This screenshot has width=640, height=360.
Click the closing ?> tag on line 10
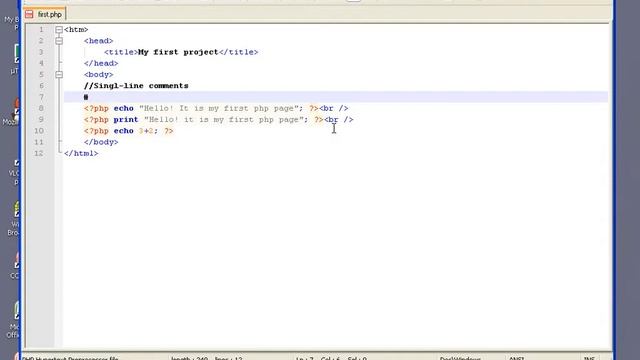(169, 131)
